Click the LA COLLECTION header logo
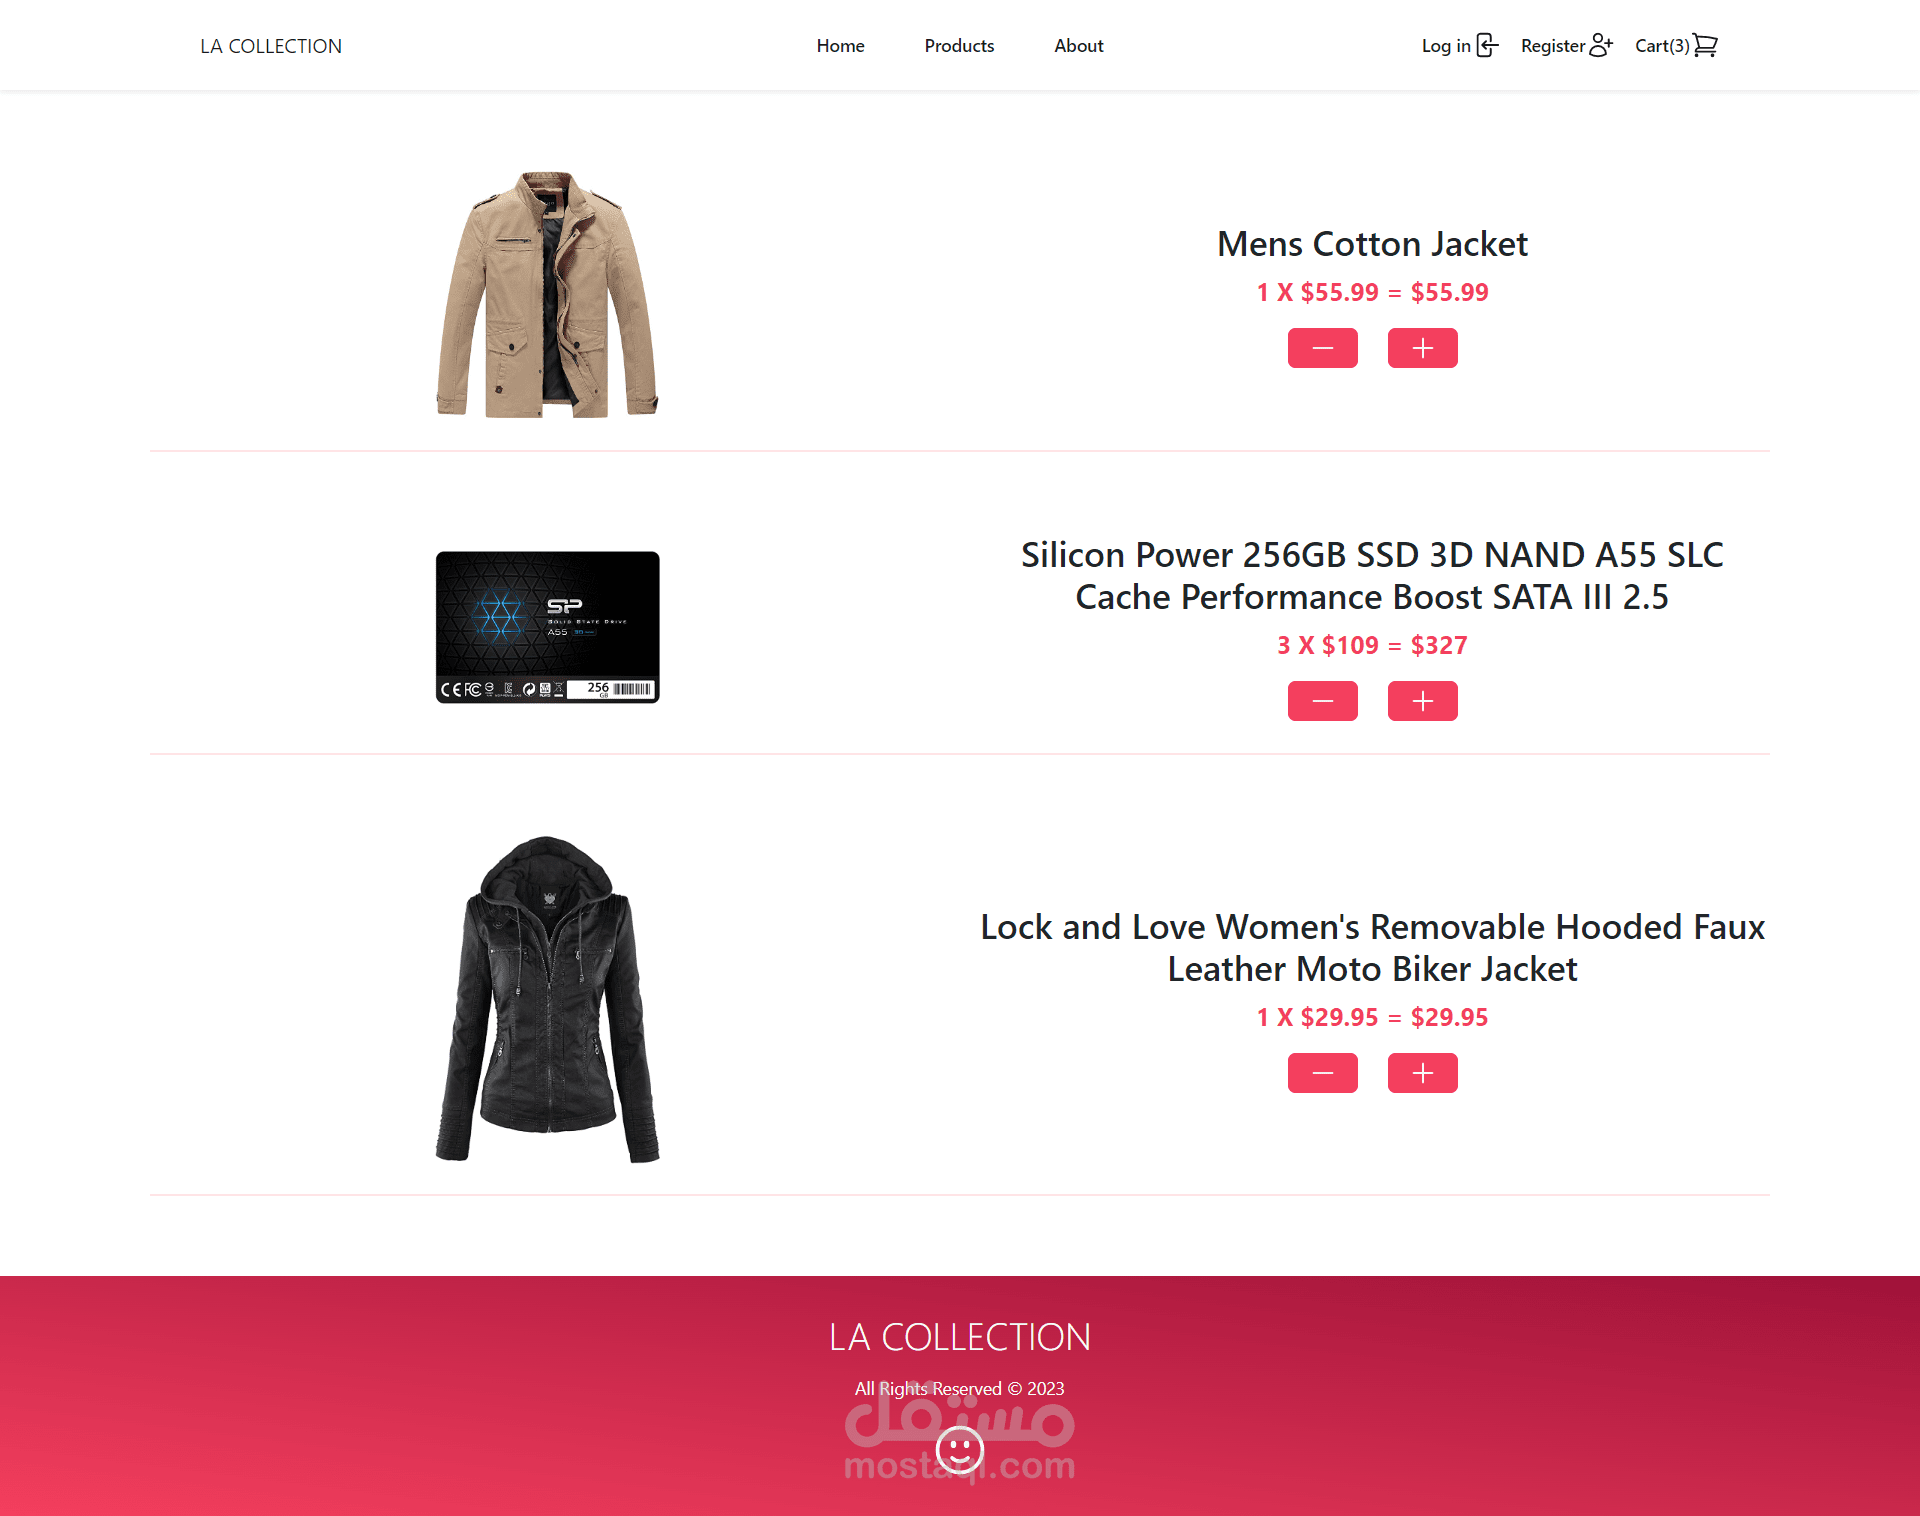This screenshot has width=1920, height=1516. [271, 46]
